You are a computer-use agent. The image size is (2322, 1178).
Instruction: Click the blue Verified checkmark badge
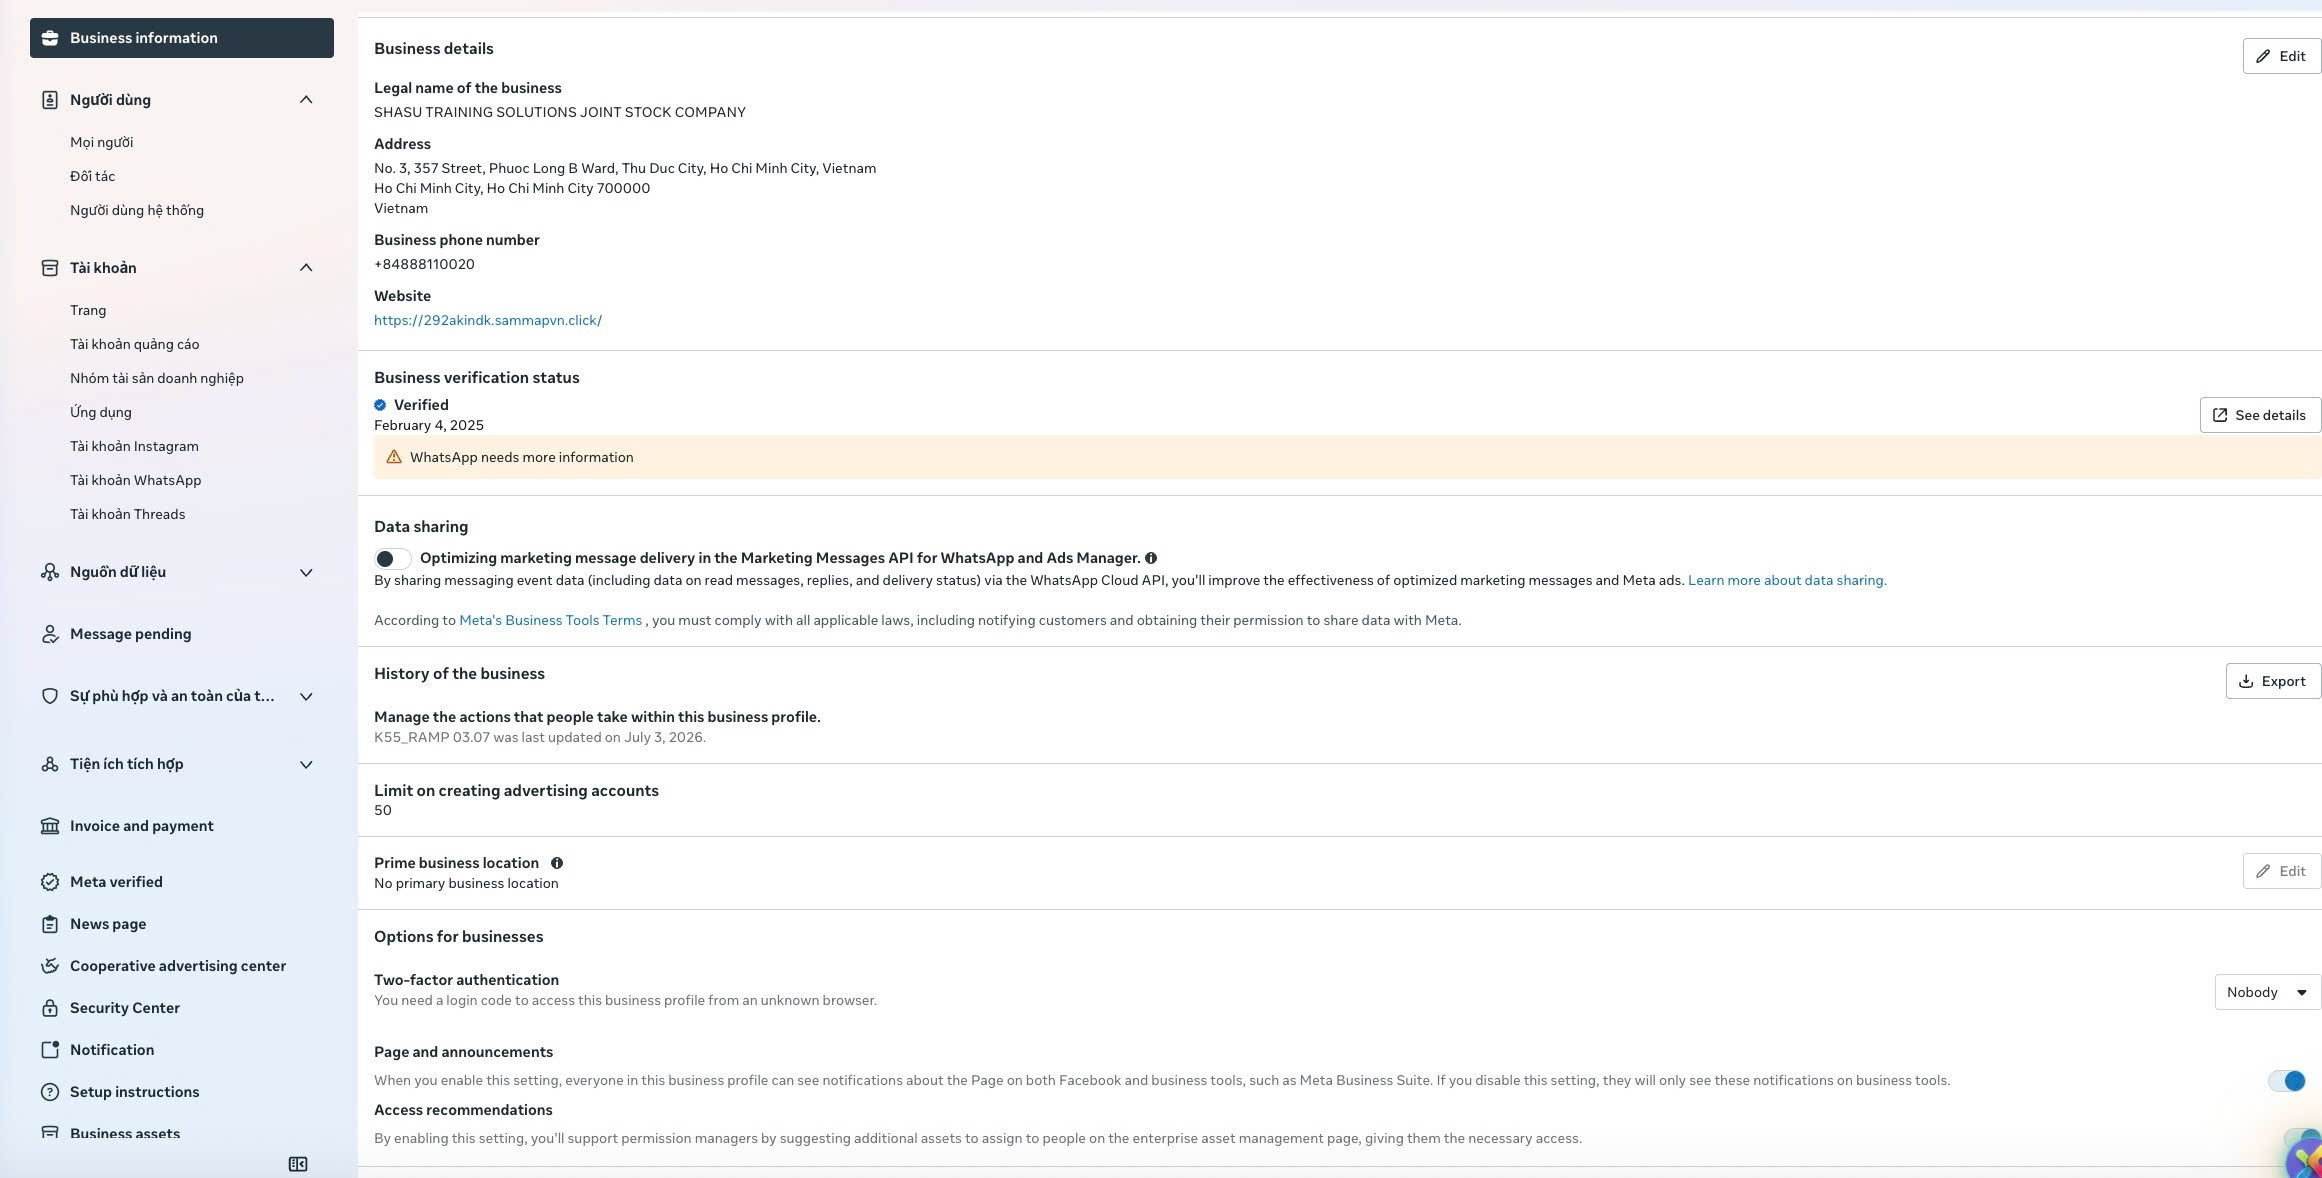380,405
